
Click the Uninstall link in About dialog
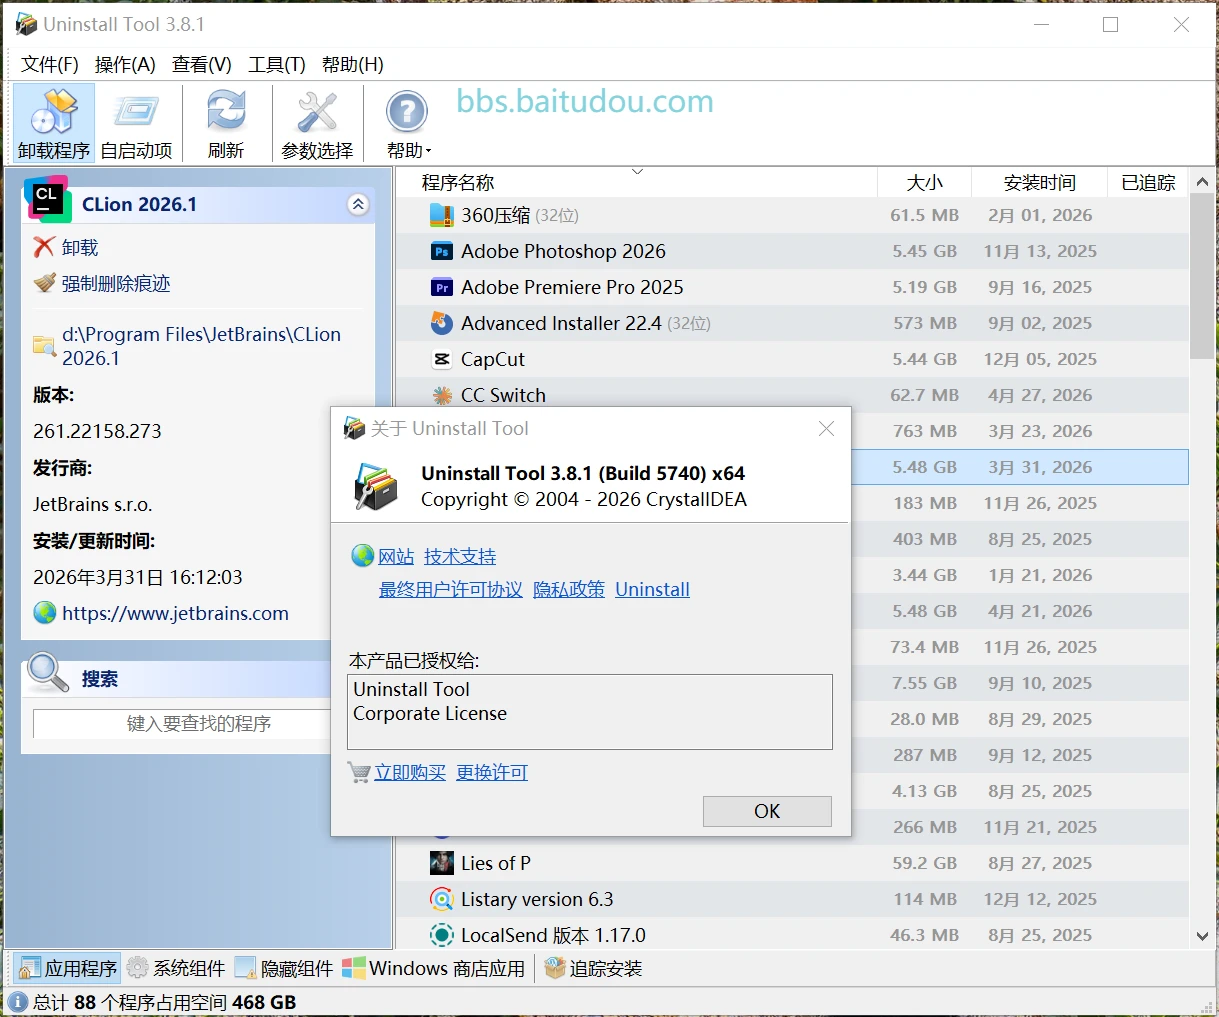652,589
